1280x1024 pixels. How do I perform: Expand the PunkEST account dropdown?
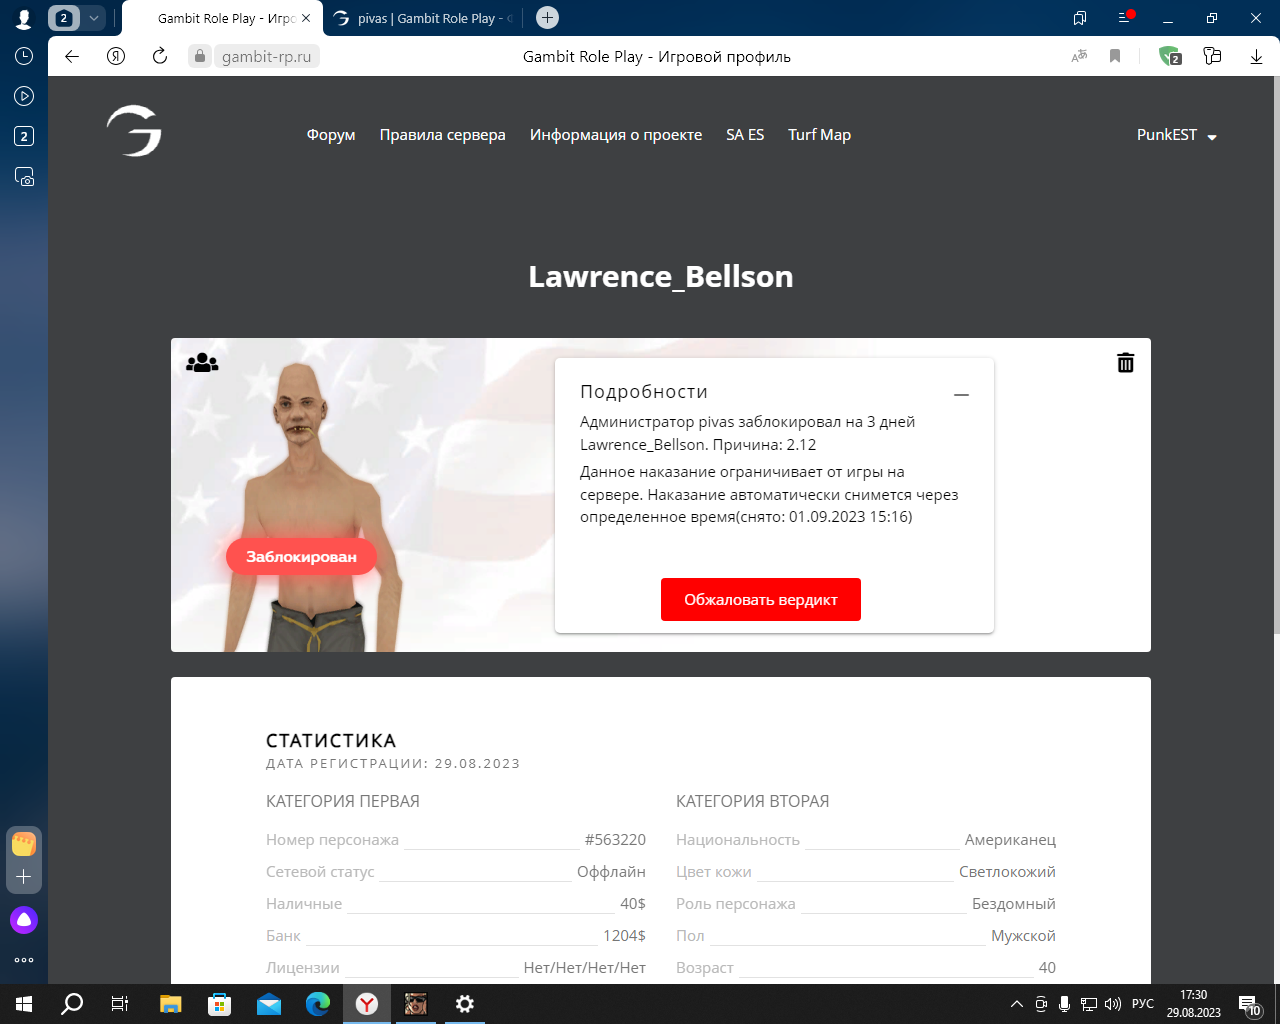point(1176,135)
